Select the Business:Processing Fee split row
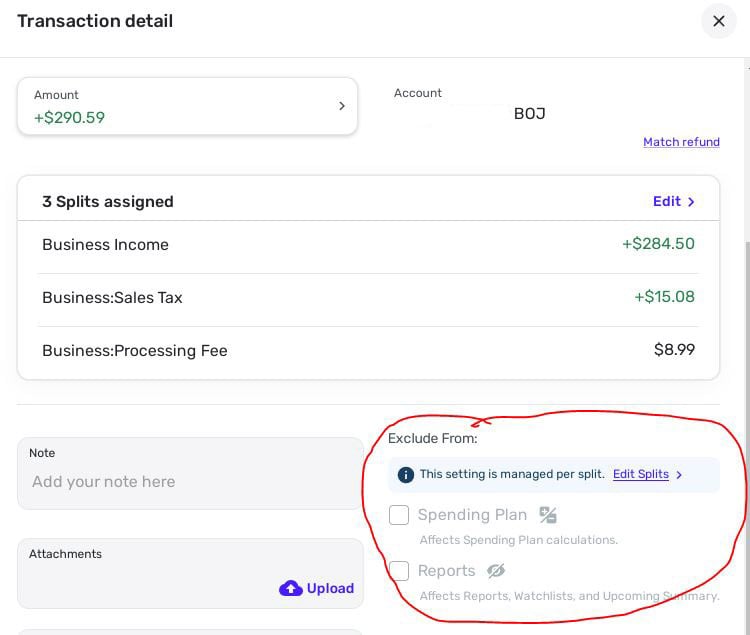The width and height of the screenshot is (750, 635). pos(368,351)
